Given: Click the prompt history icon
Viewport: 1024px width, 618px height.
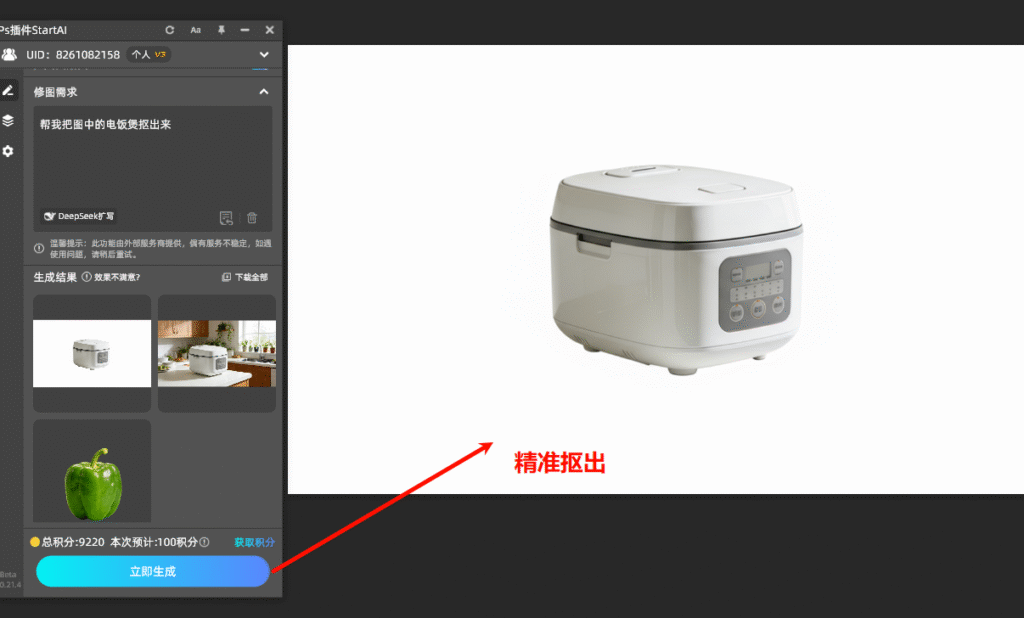Looking at the screenshot, I should click(x=226, y=218).
